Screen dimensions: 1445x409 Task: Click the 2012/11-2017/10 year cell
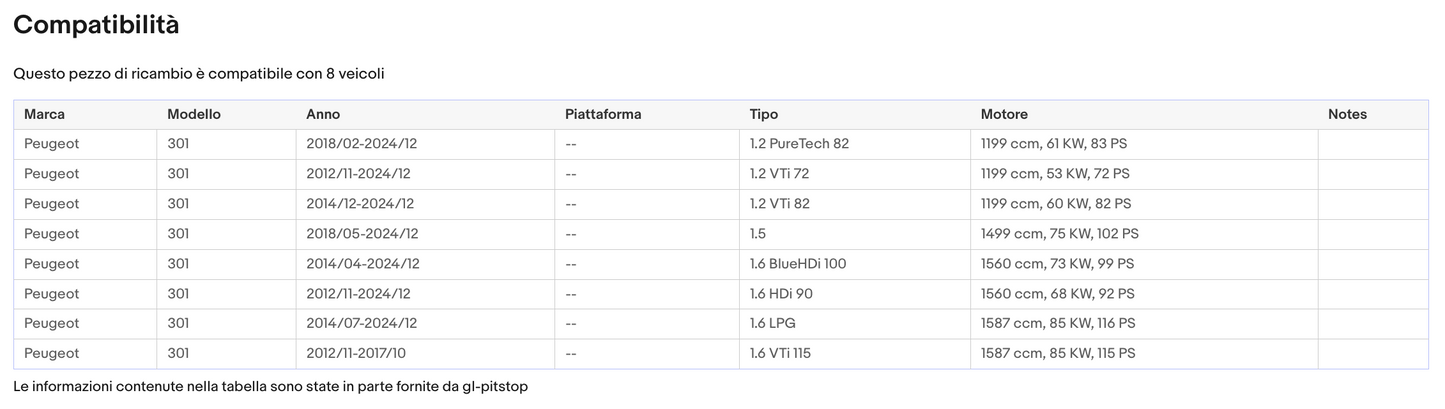(356, 354)
